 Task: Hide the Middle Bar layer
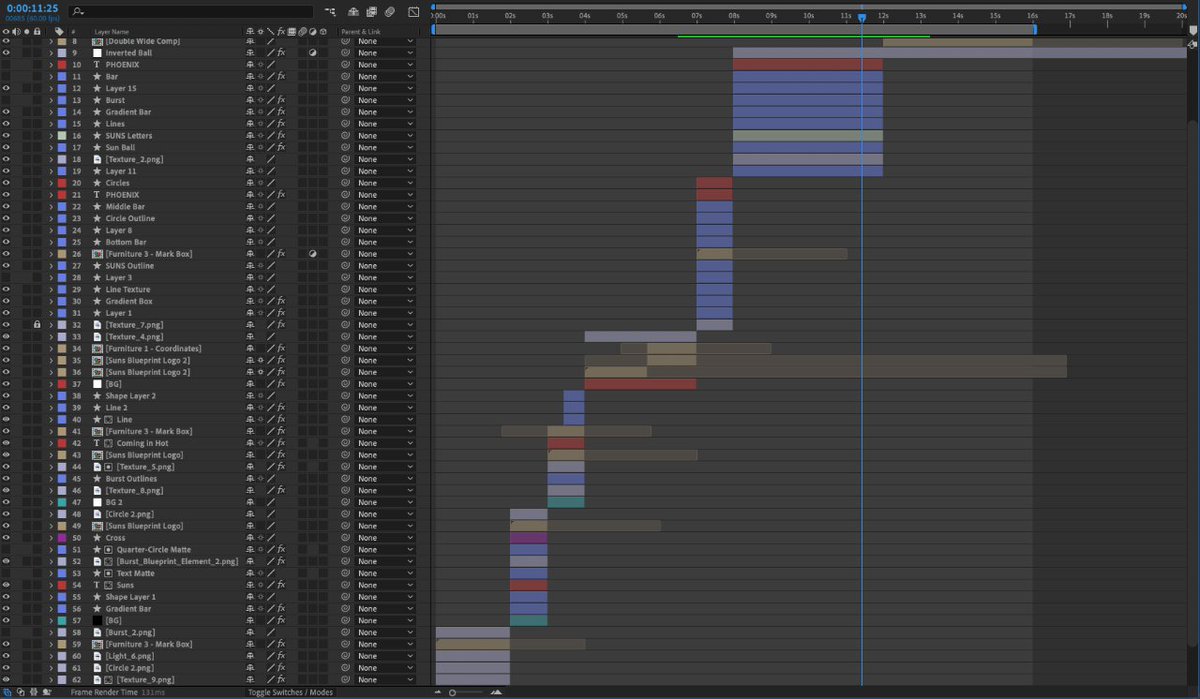coord(6,206)
